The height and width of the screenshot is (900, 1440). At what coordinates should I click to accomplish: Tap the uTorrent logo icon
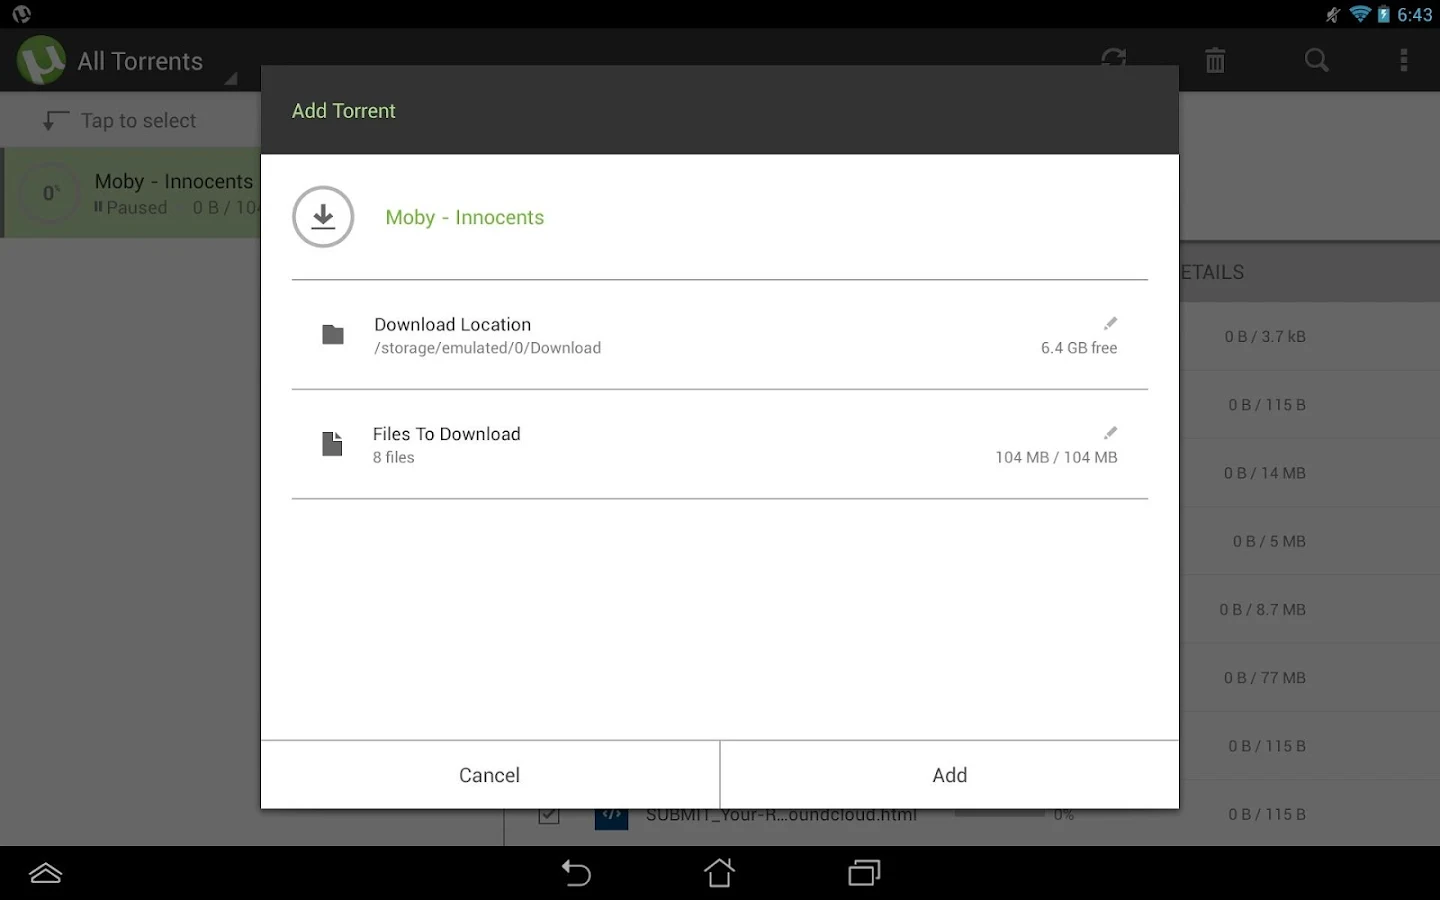coord(40,60)
